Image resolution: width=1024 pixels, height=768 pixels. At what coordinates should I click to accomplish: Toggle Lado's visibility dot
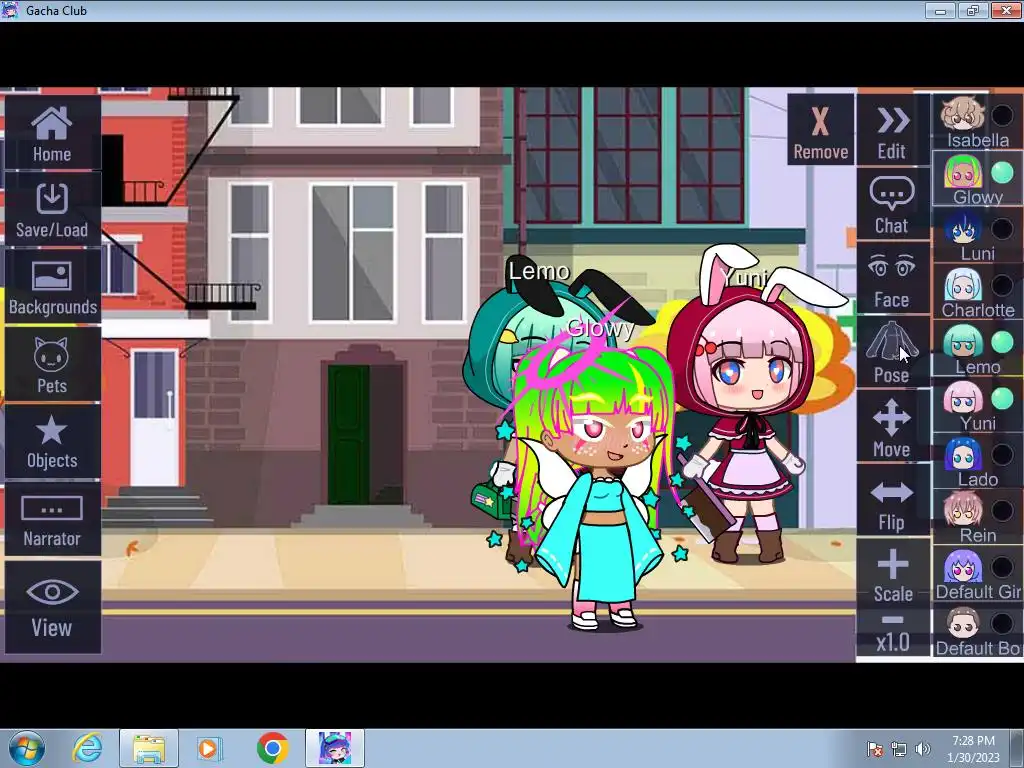coord(1002,455)
